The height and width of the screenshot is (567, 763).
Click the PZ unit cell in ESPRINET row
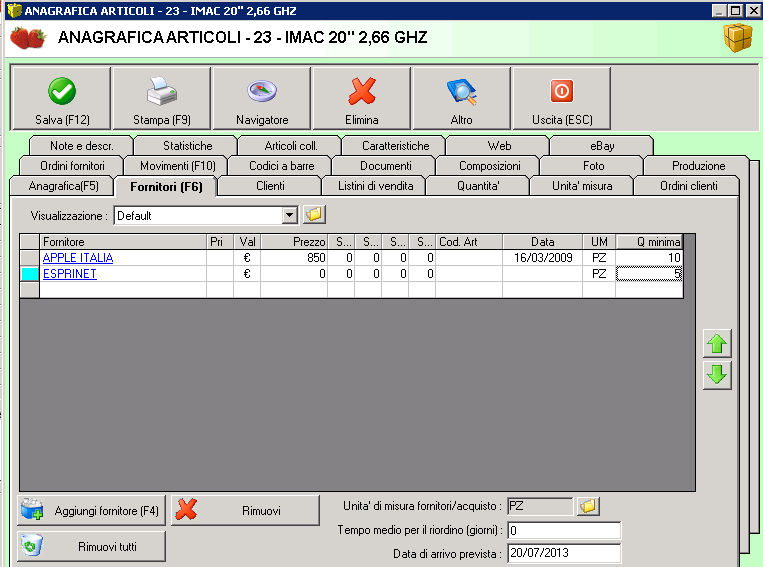(599, 274)
